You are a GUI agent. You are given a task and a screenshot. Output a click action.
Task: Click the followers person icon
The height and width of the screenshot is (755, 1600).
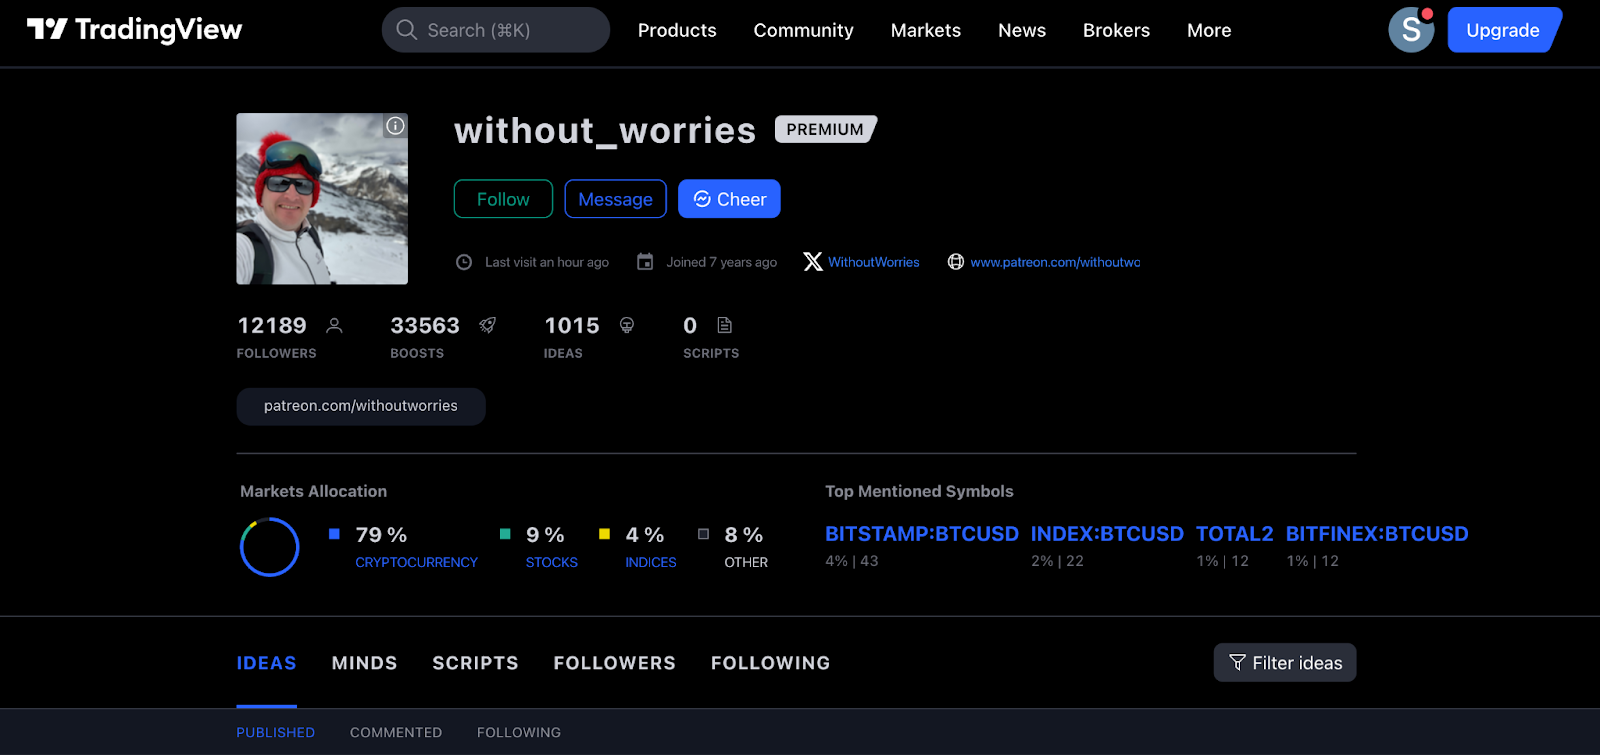point(335,325)
